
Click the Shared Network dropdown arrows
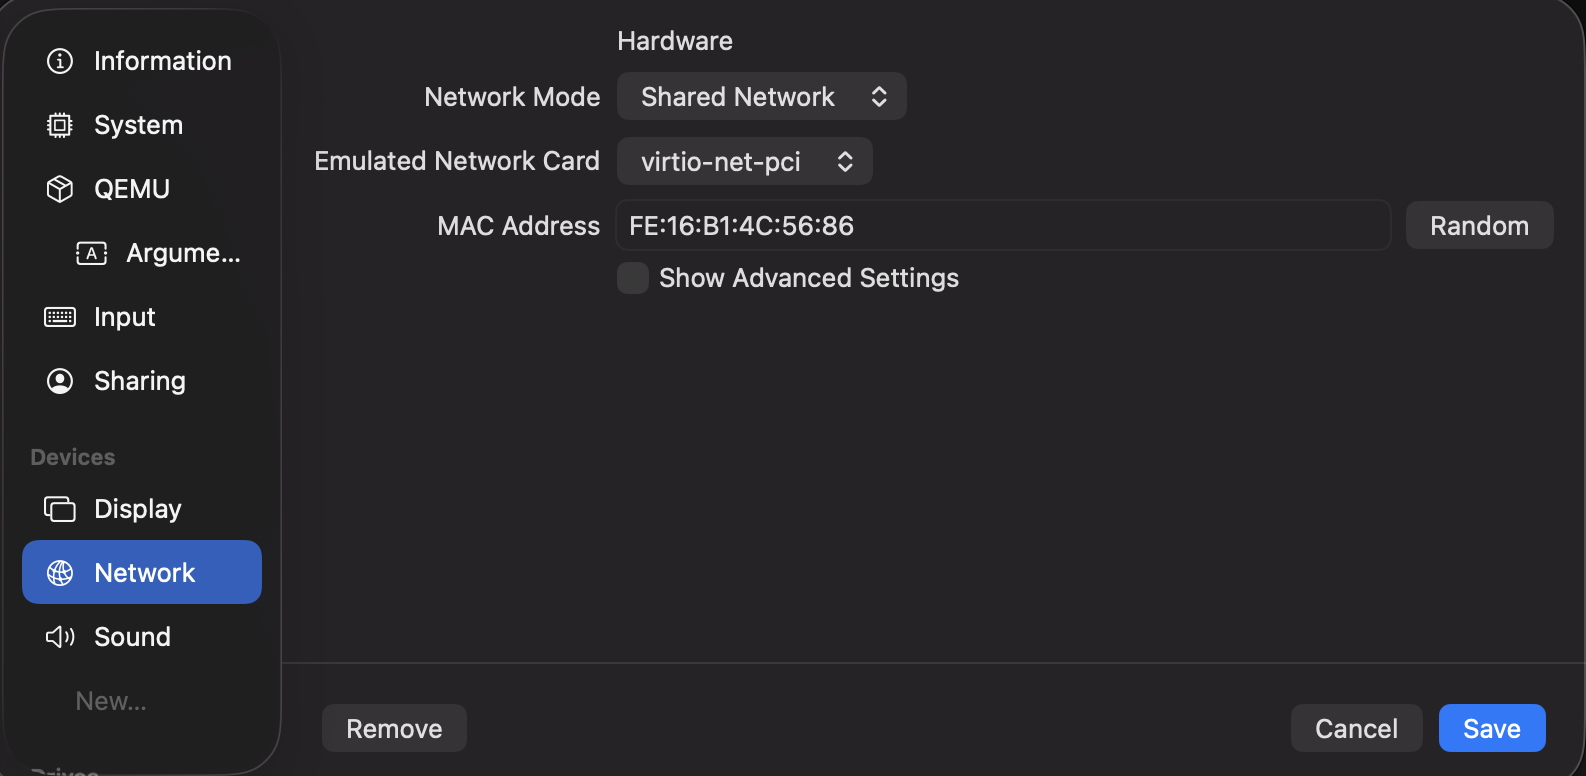[x=879, y=97]
